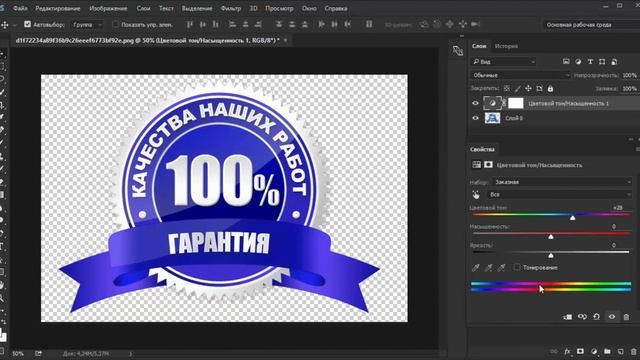Click the Непрозрачность 100% field
Screen dimensions: 640x360
[x=629, y=75]
